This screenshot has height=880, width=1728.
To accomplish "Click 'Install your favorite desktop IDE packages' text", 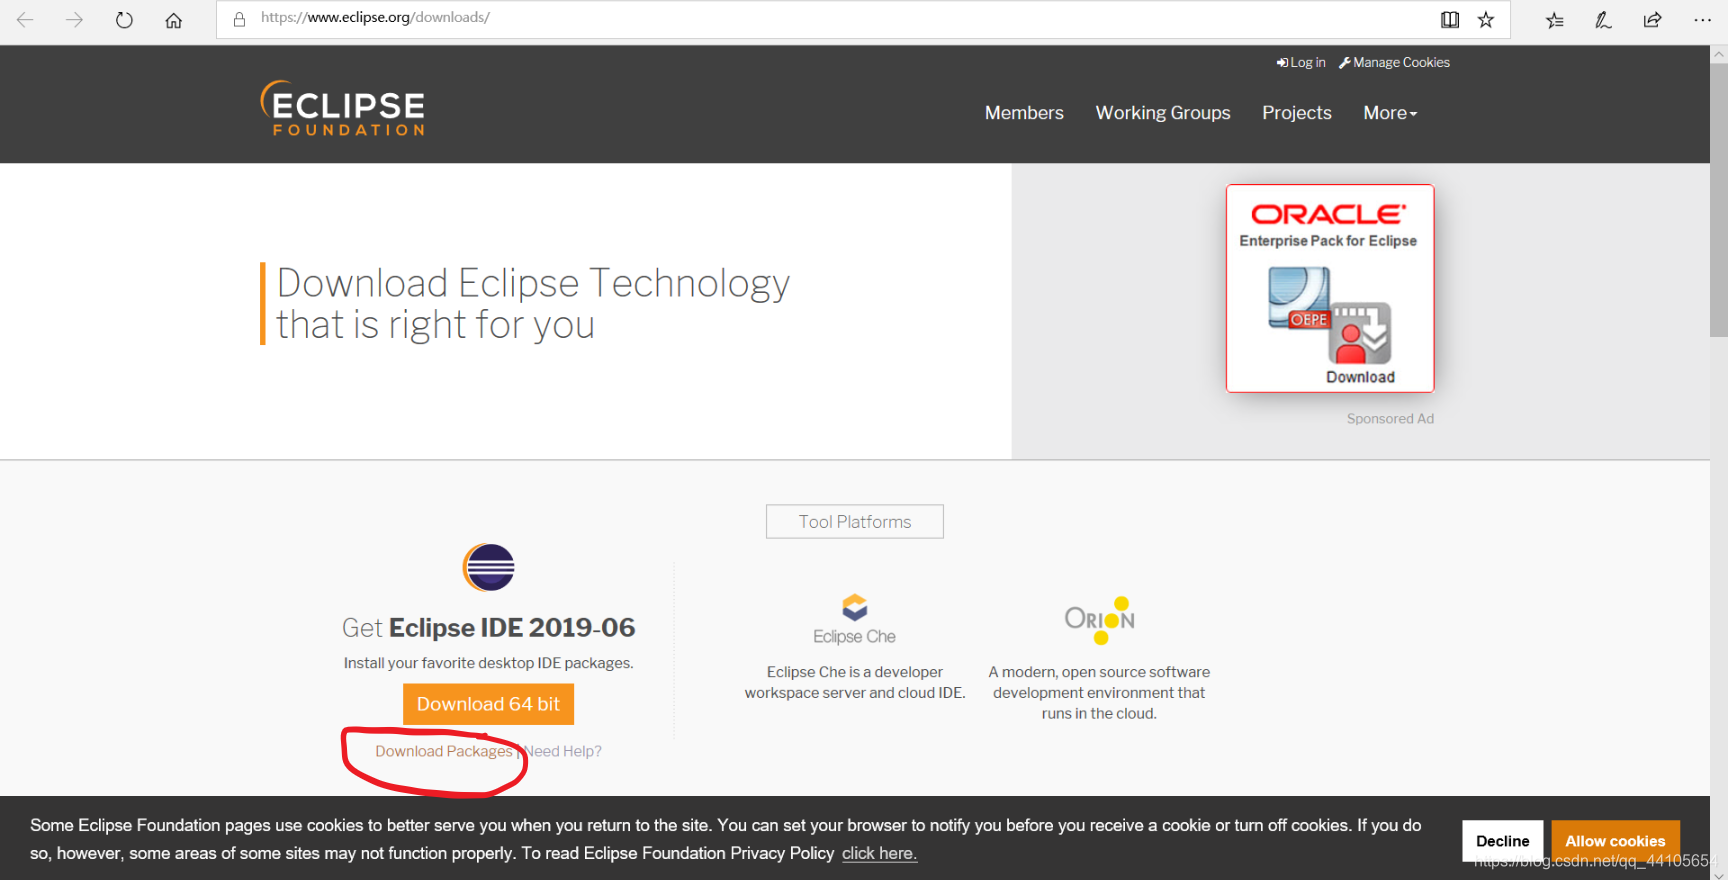I will [488, 663].
